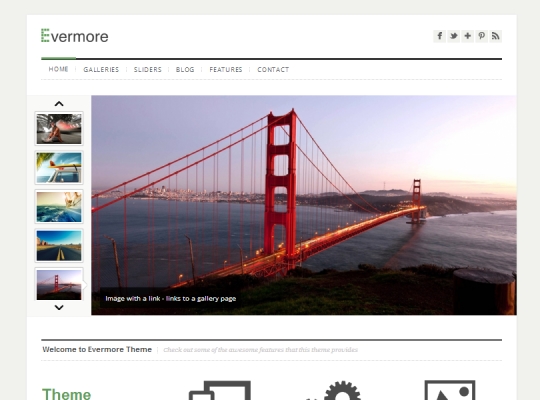The width and height of the screenshot is (540, 400).
Task: Click the Welcome to Evermore Theme heading
Action: [x=97, y=349]
